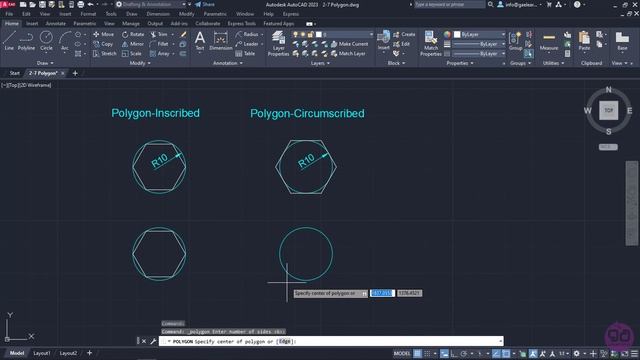
Task: Click the Measure utility
Action: coord(549,41)
